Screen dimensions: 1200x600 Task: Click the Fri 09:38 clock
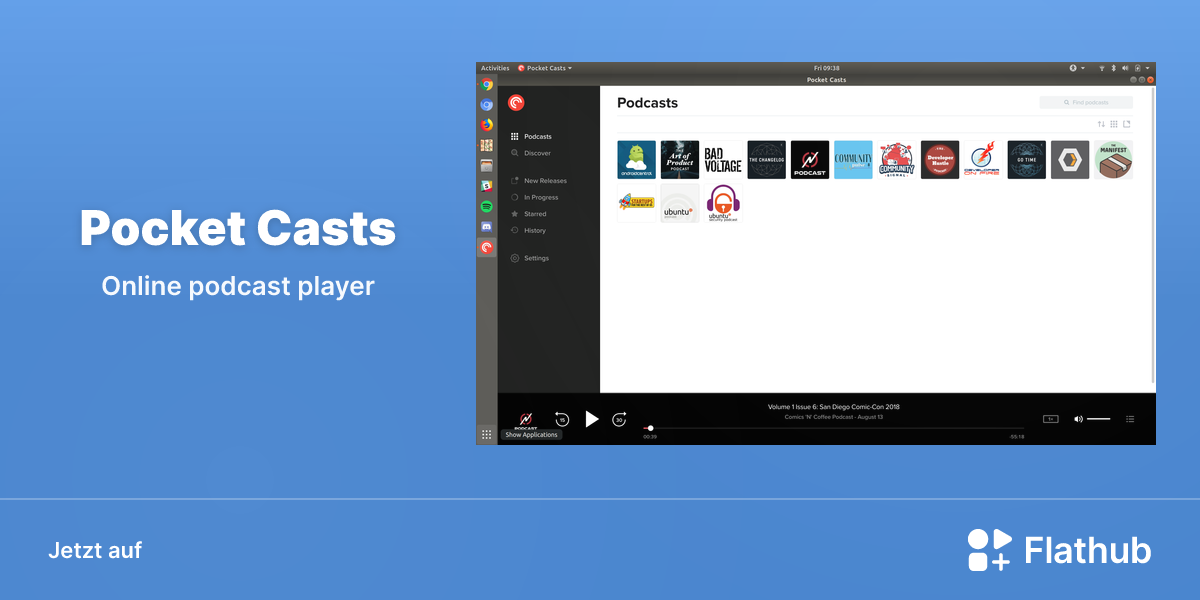(827, 68)
